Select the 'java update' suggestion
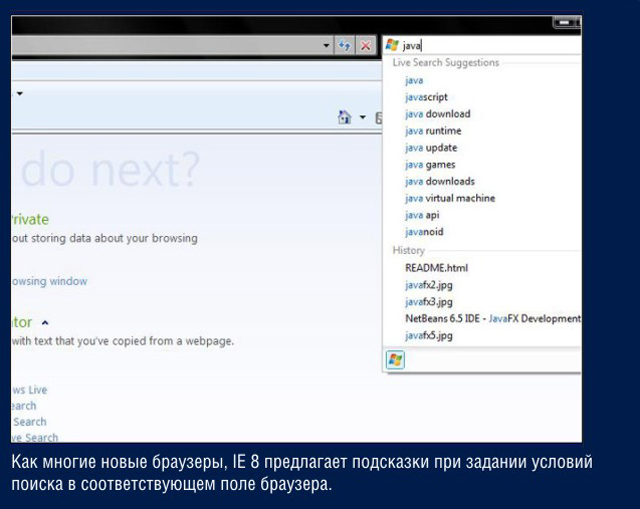This screenshot has height=509, width=640. (x=431, y=148)
